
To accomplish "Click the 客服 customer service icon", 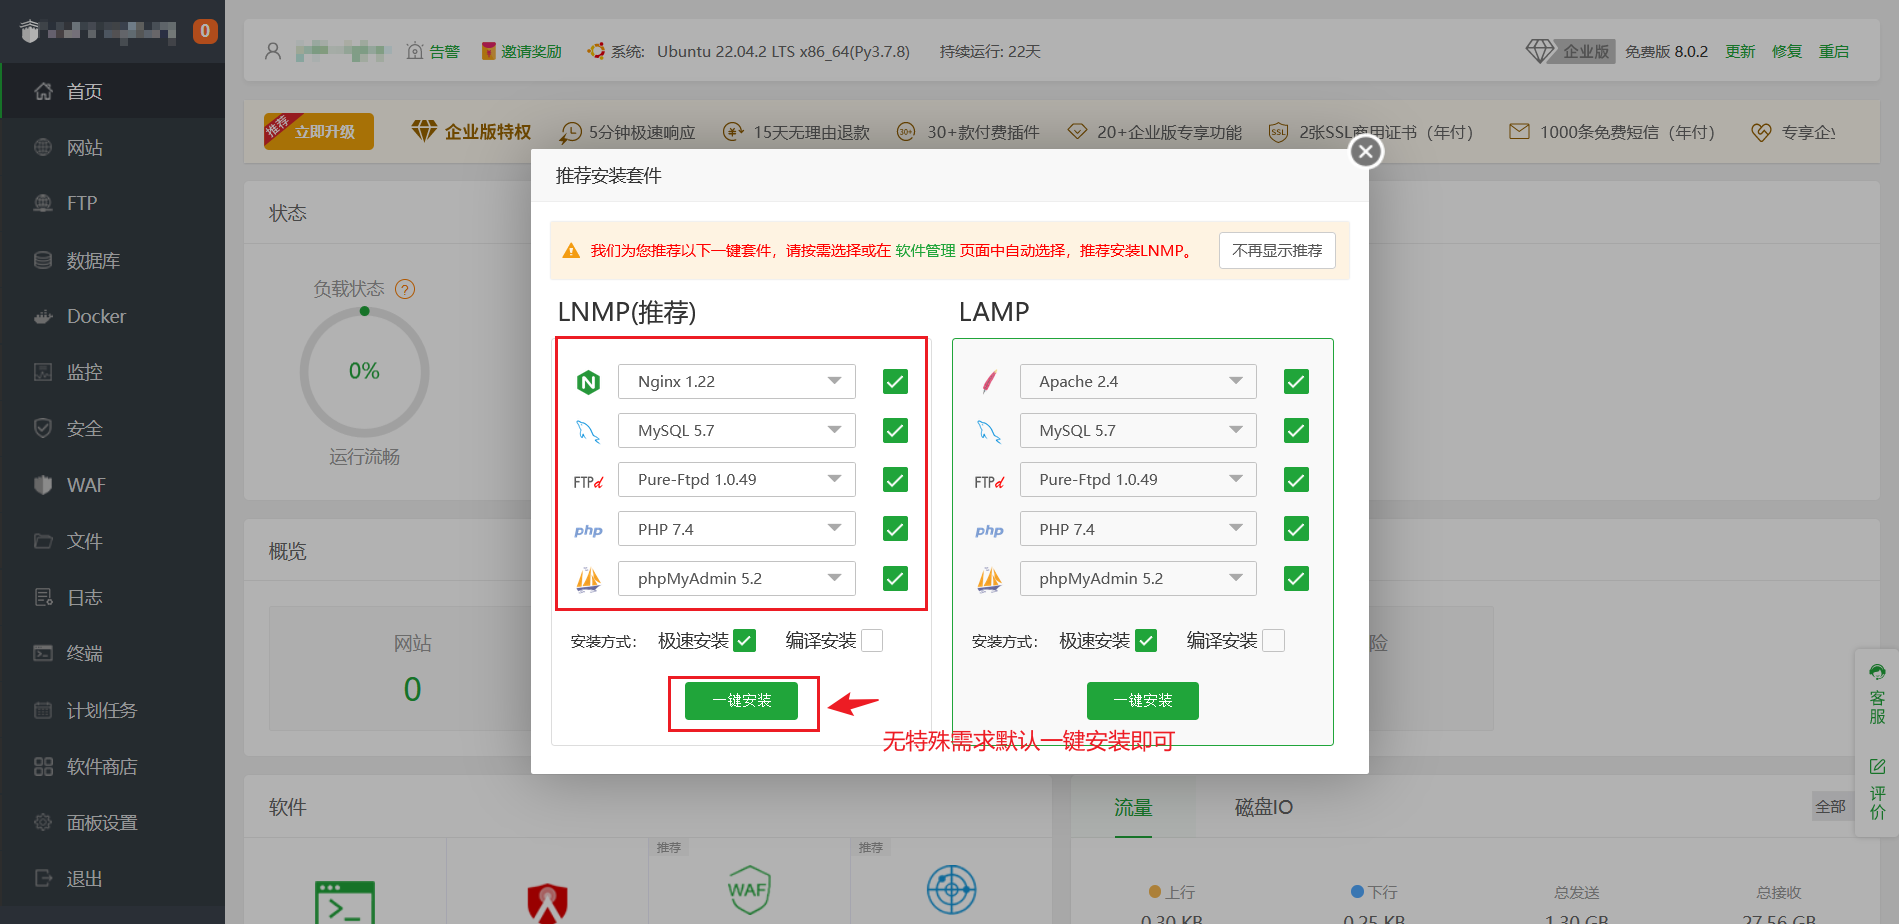I will [1877, 672].
